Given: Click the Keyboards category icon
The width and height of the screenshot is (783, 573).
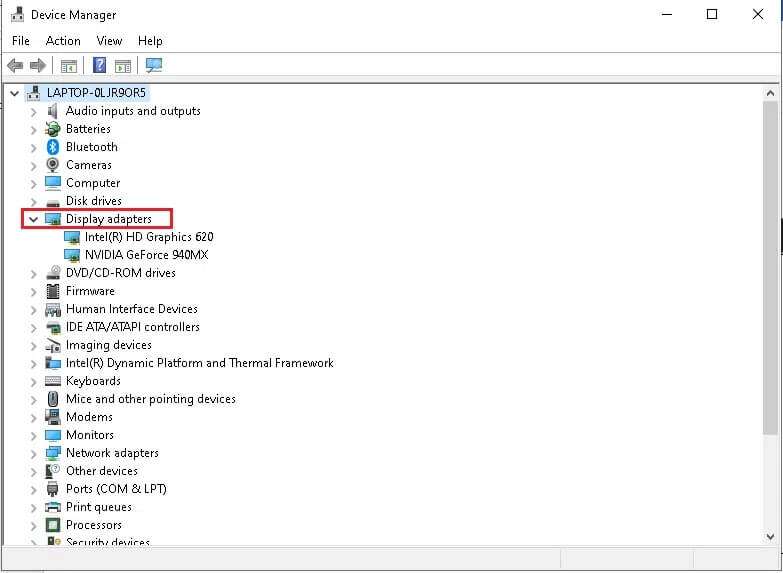Looking at the screenshot, I should point(53,381).
